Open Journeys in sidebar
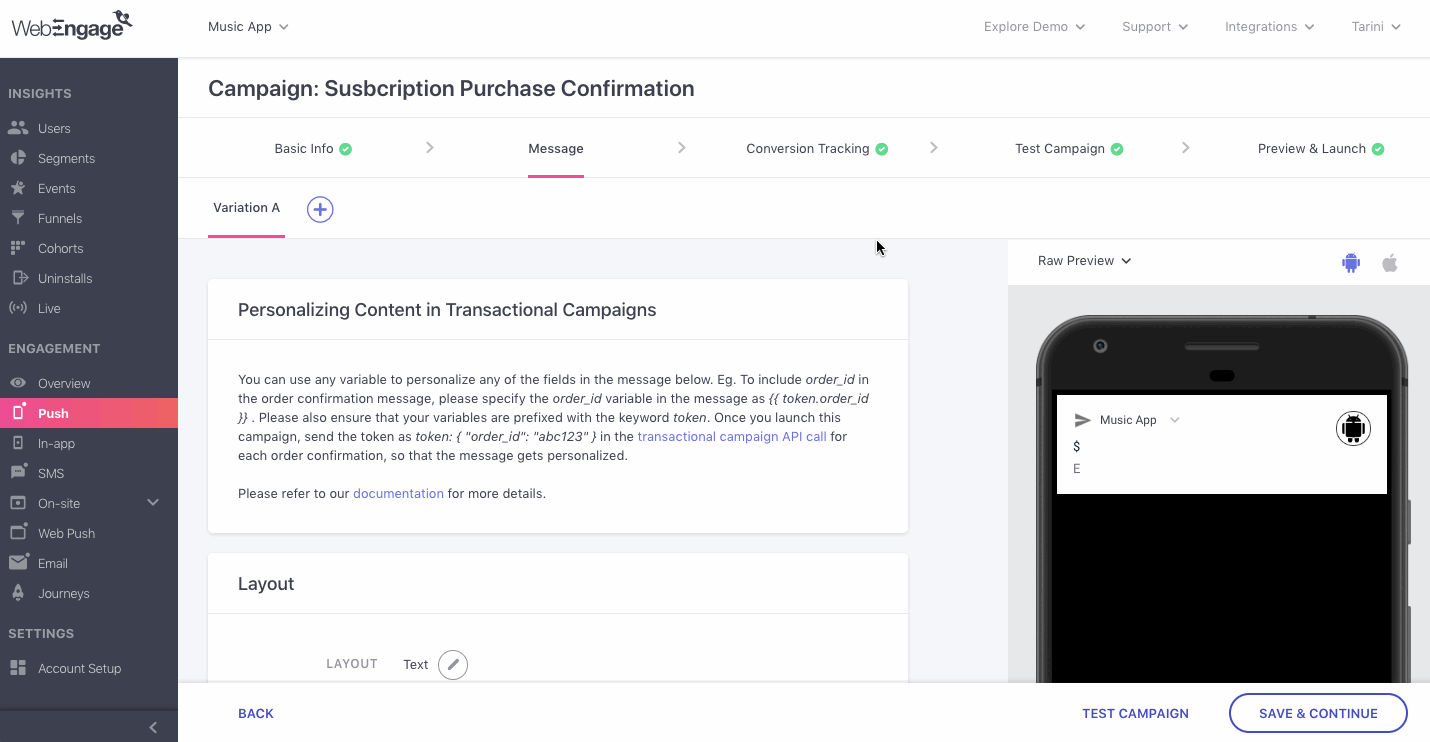1430x742 pixels. (64, 593)
